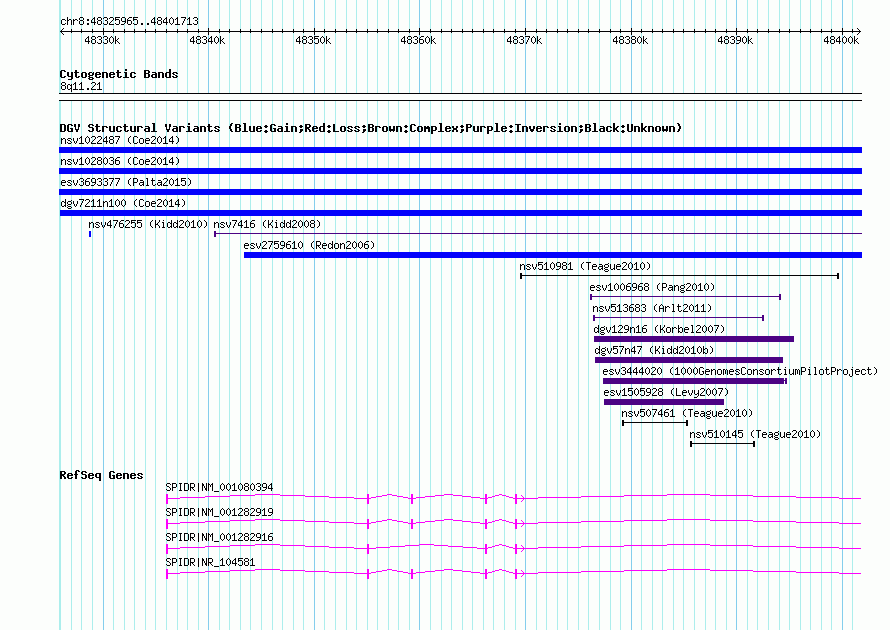This screenshot has height=630, width=890.
Task: Click the dgv7211n100 (Coe2014) label
Action: pos(123,203)
